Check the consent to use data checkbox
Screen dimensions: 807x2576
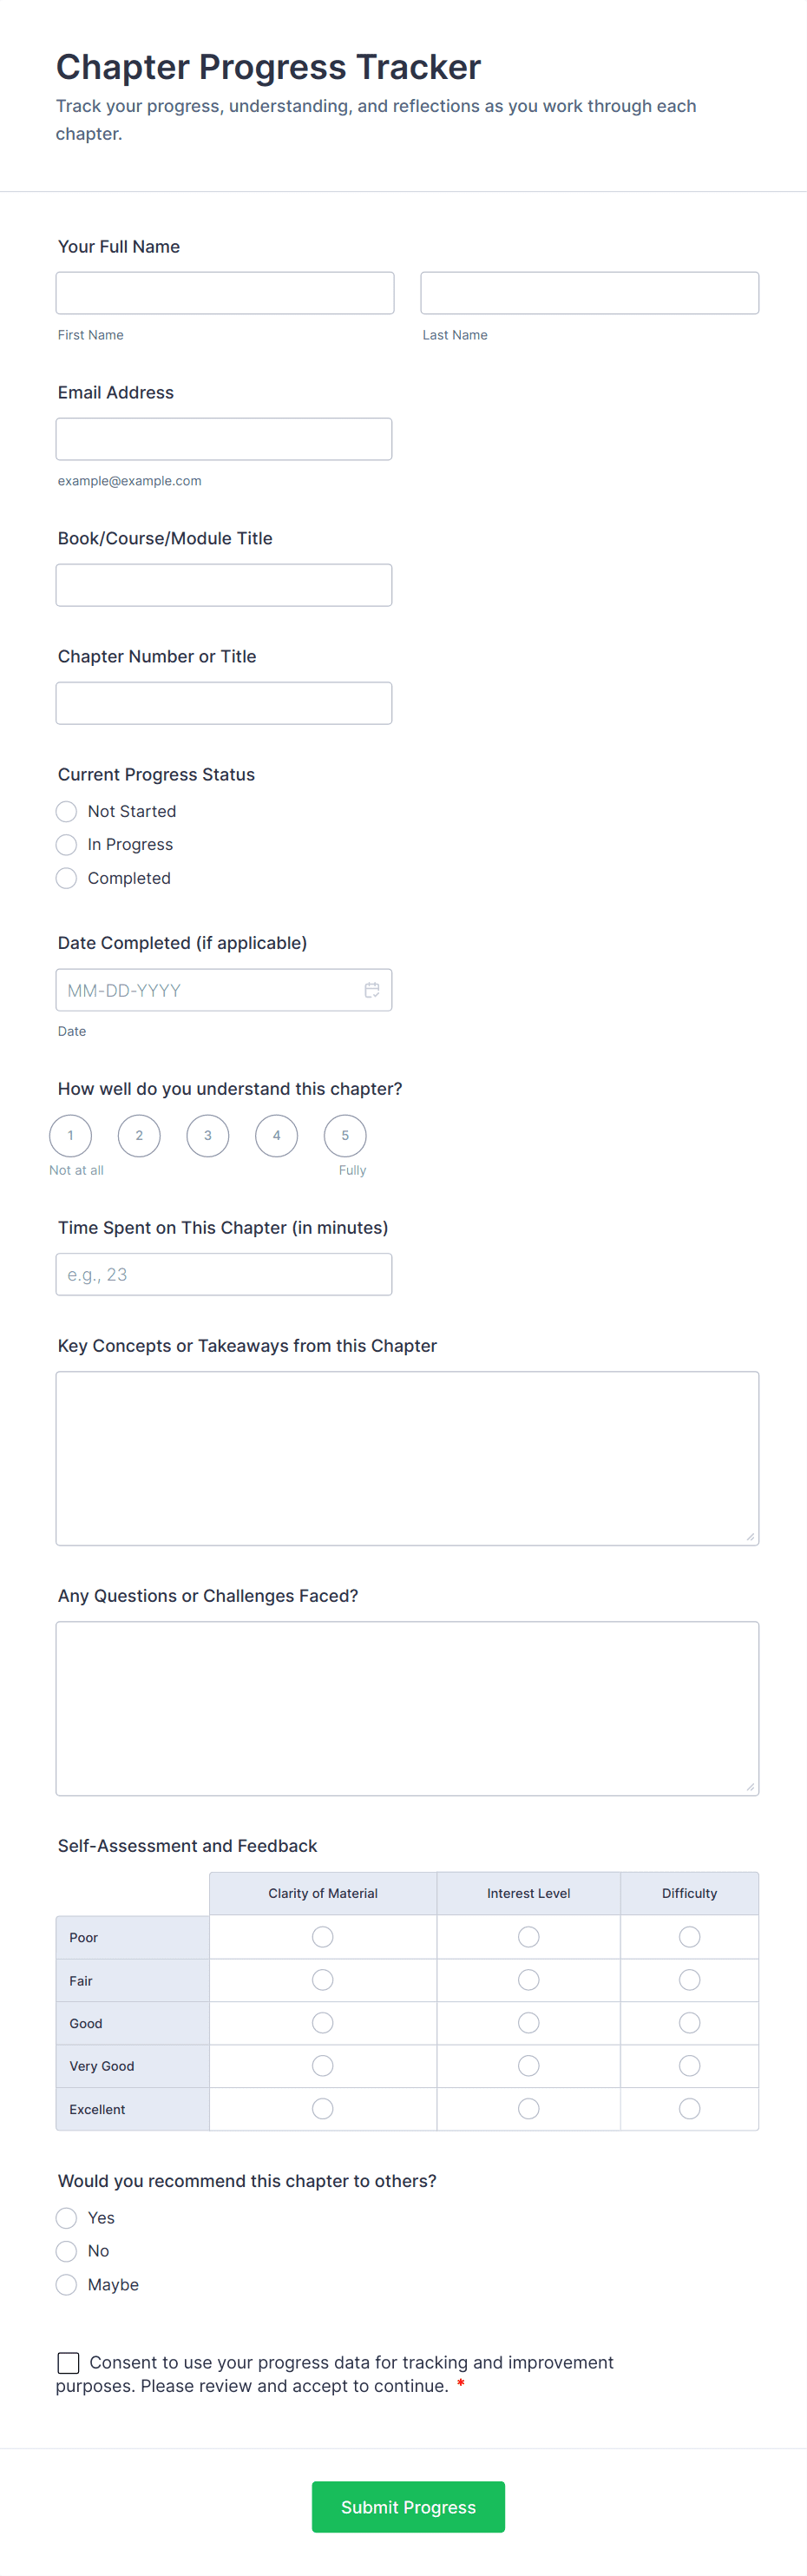point(68,2362)
